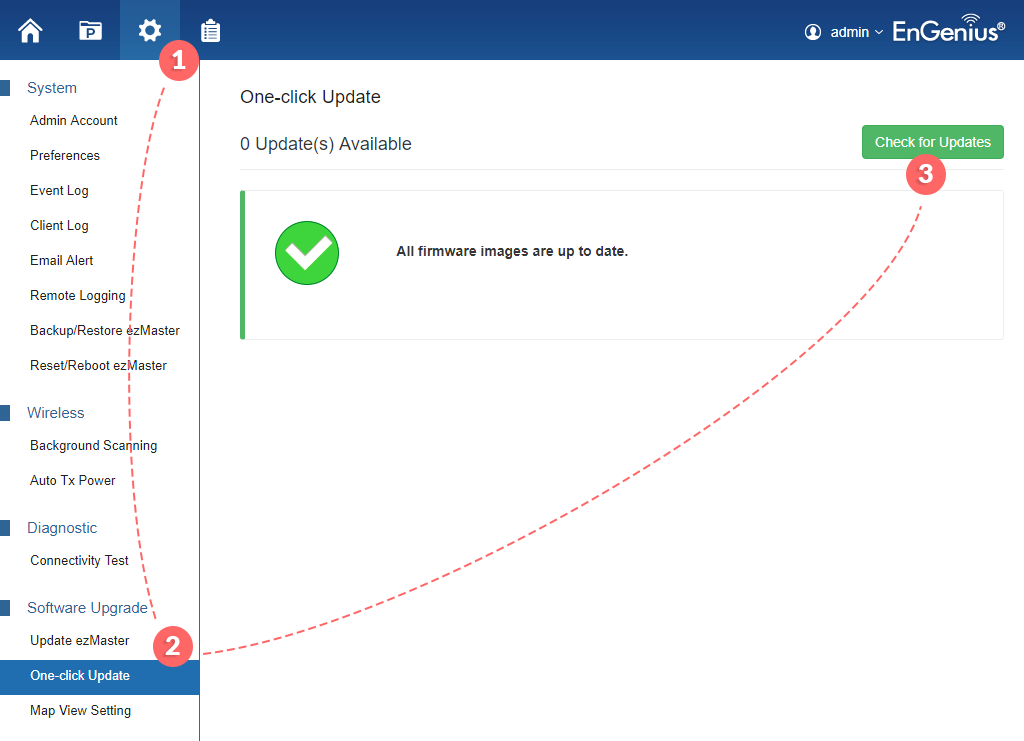
Task: Open Connectivity Test page
Action: pyautogui.click(x=79, y=561)
